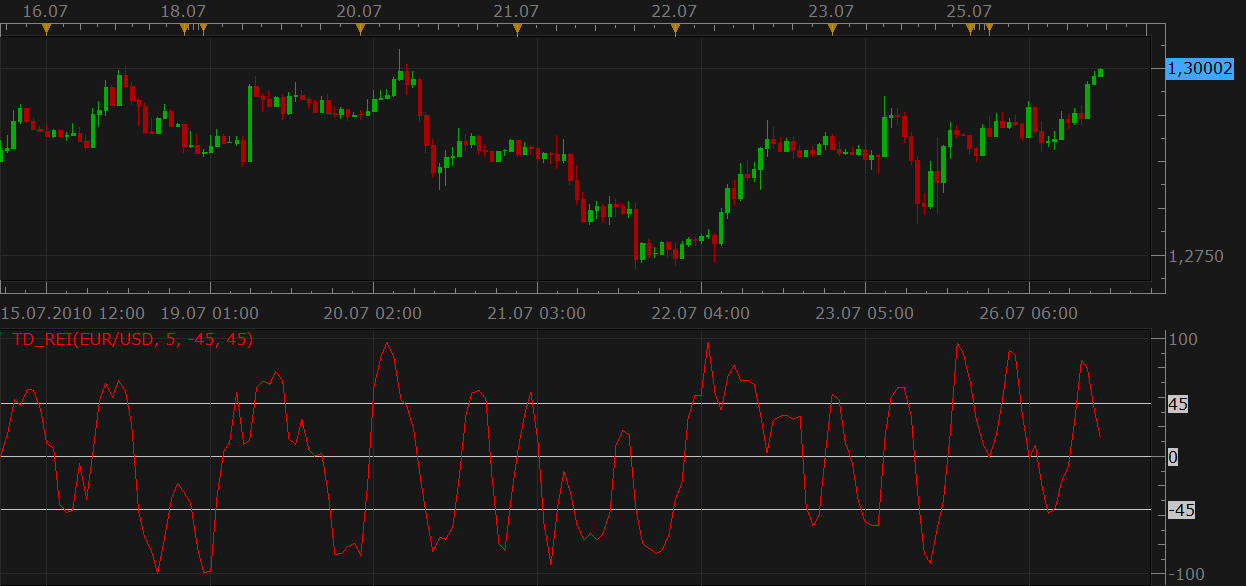Click the 45 overbought level label
This screenshot has width=1246, height=586.
pos(1178,404)
